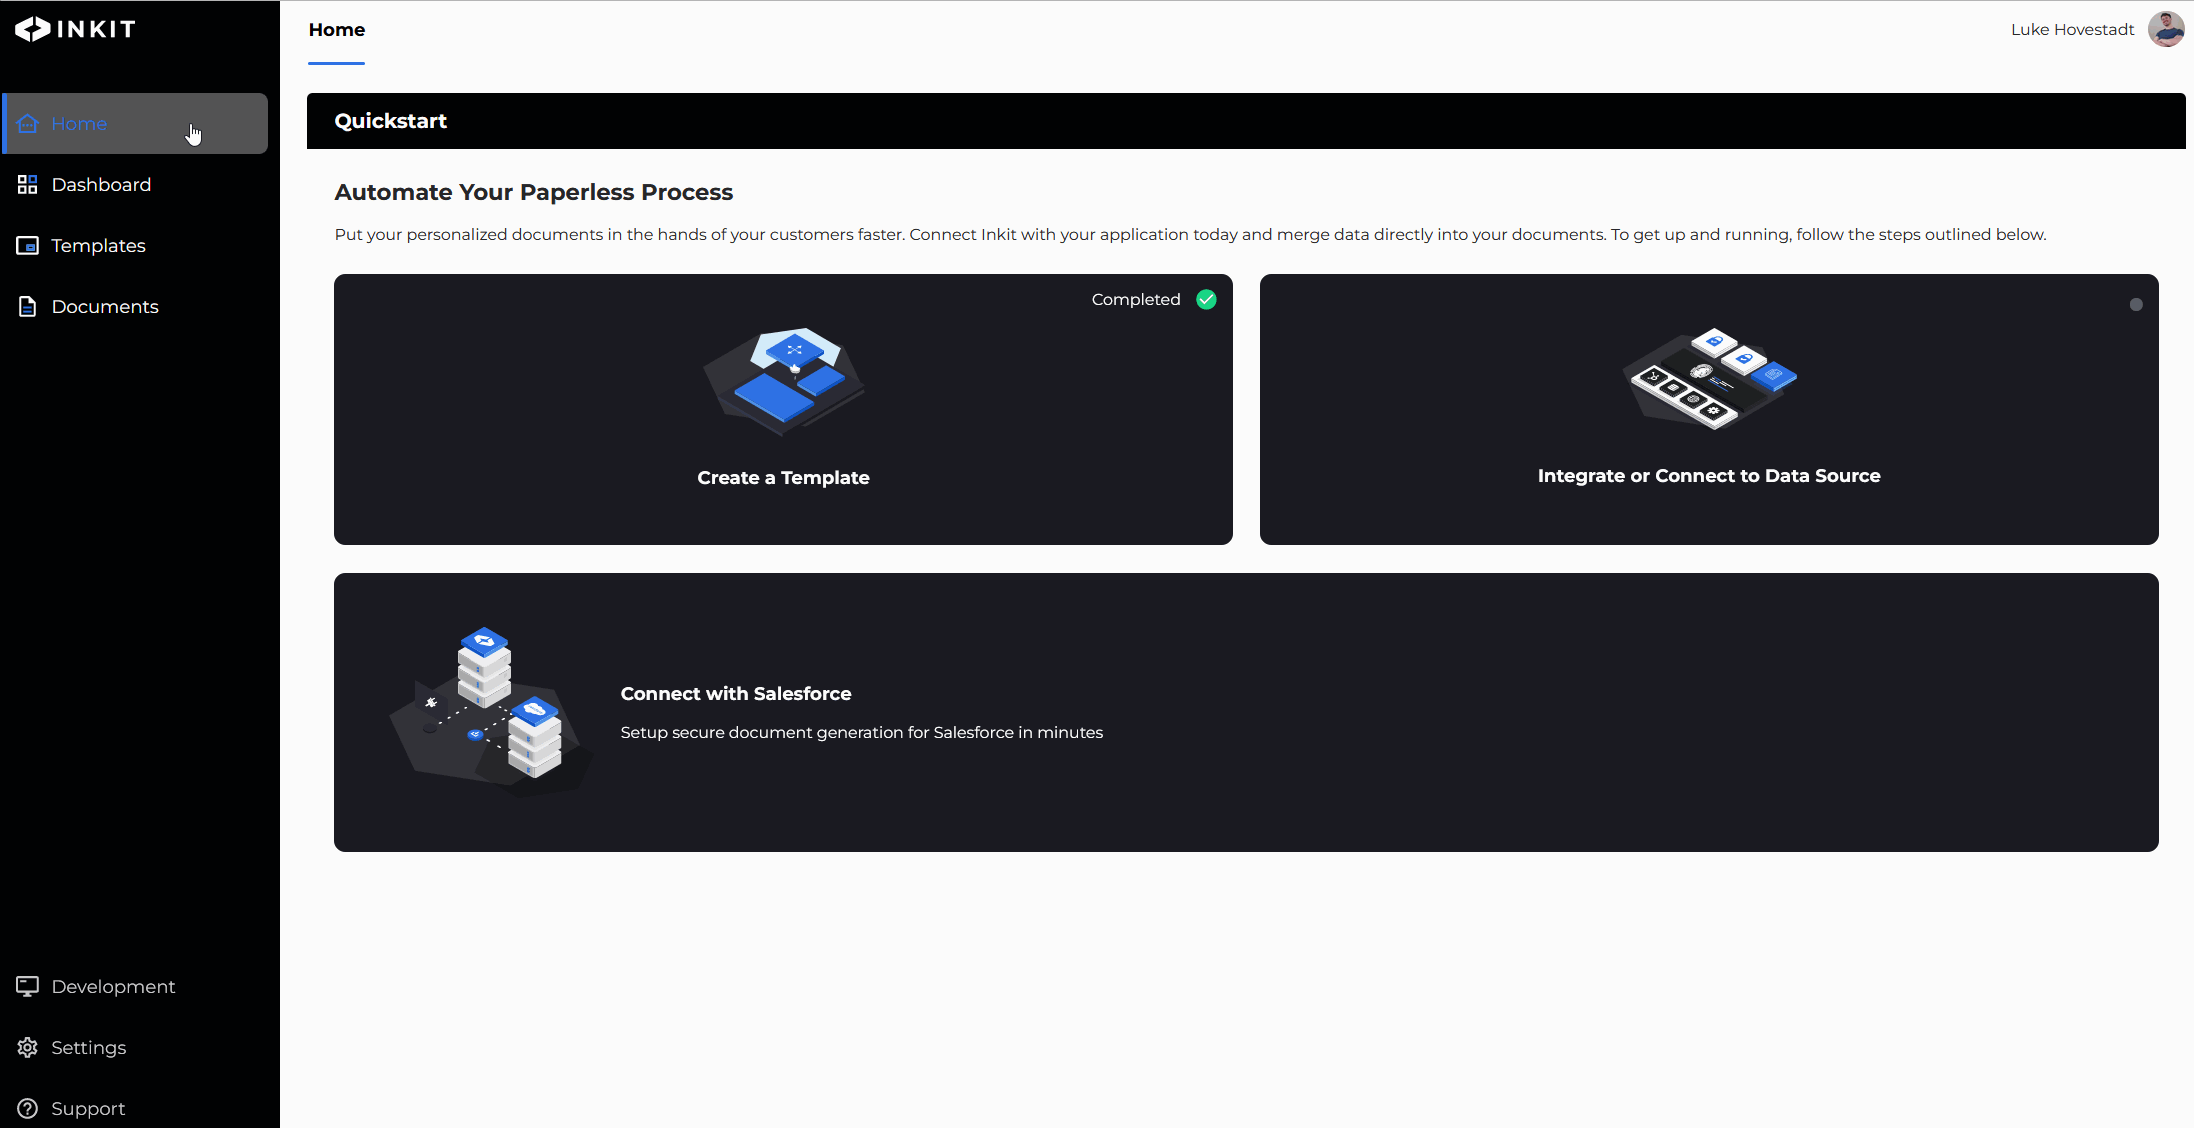Open Integrate or Connect to Data Source
Viewport: 2194px width, 1128px height.
click(x=1708, y=475)
